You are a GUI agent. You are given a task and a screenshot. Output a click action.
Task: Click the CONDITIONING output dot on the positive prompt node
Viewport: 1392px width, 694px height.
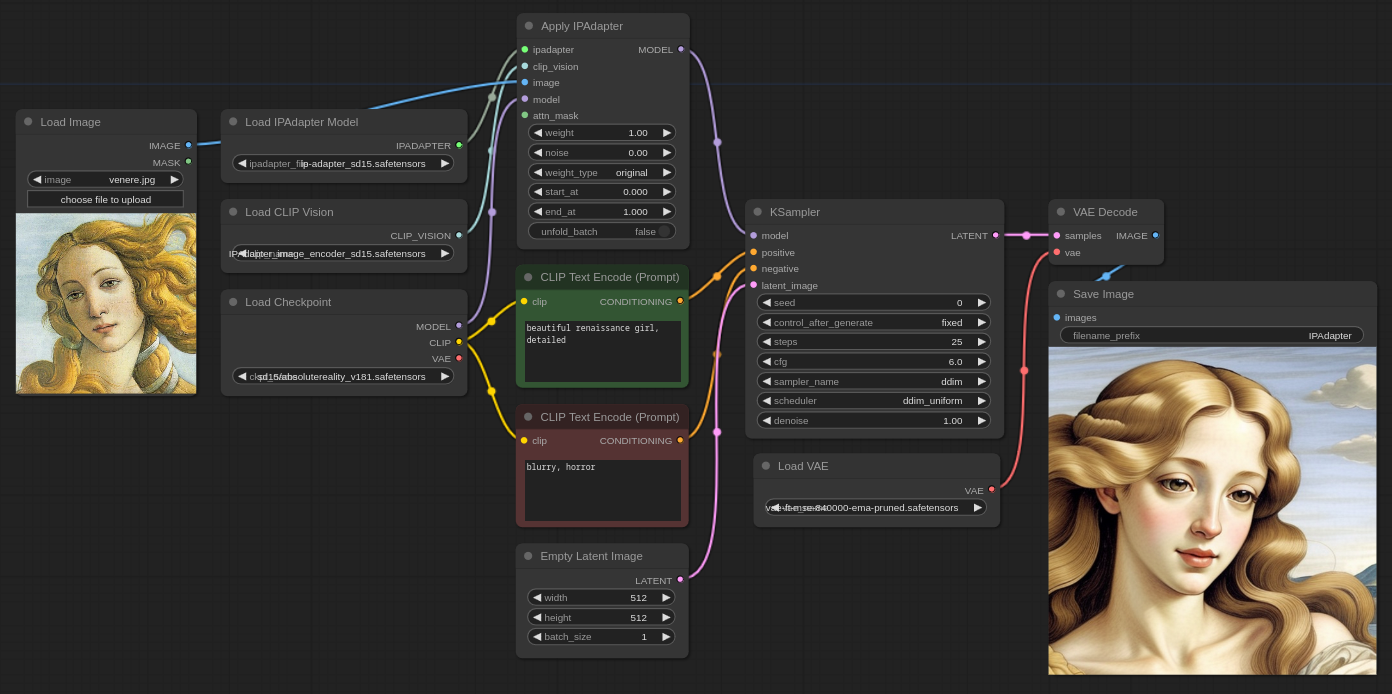(x=679, y=301)
